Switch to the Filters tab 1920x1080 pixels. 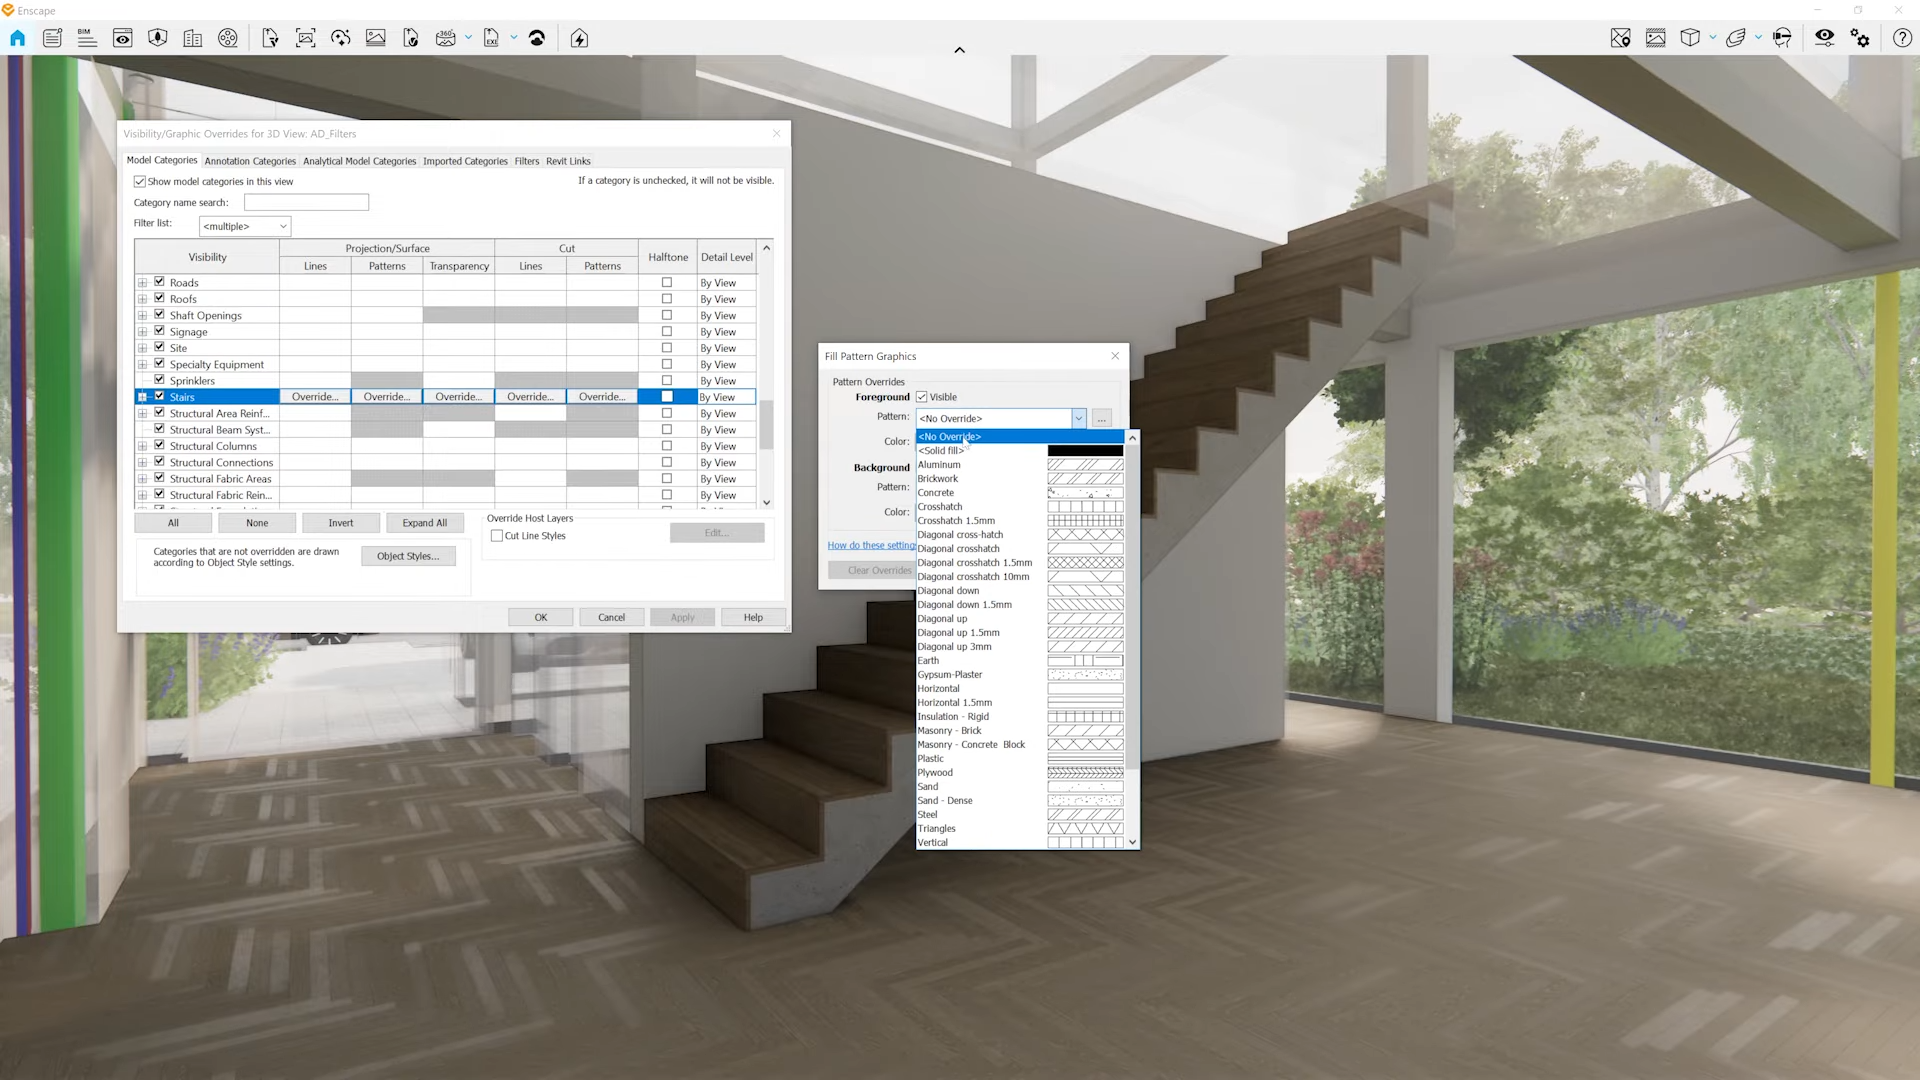pos(527,161)
